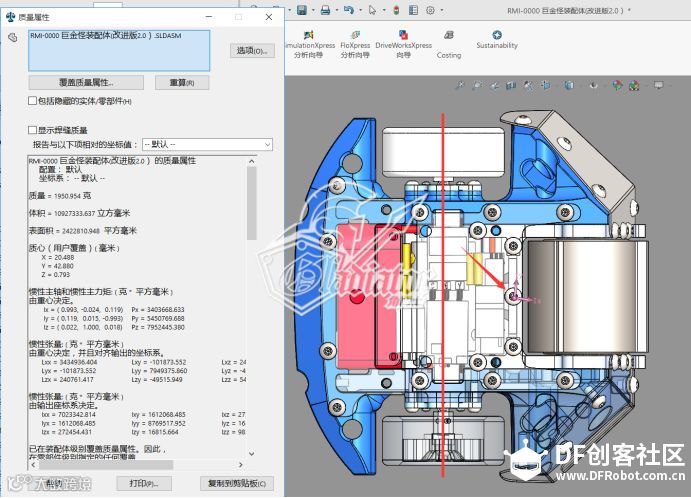The image size is (691, 498).
Task: Enable 包括隐藏的实体/零部件 checkbox
Action: [32, 101]
